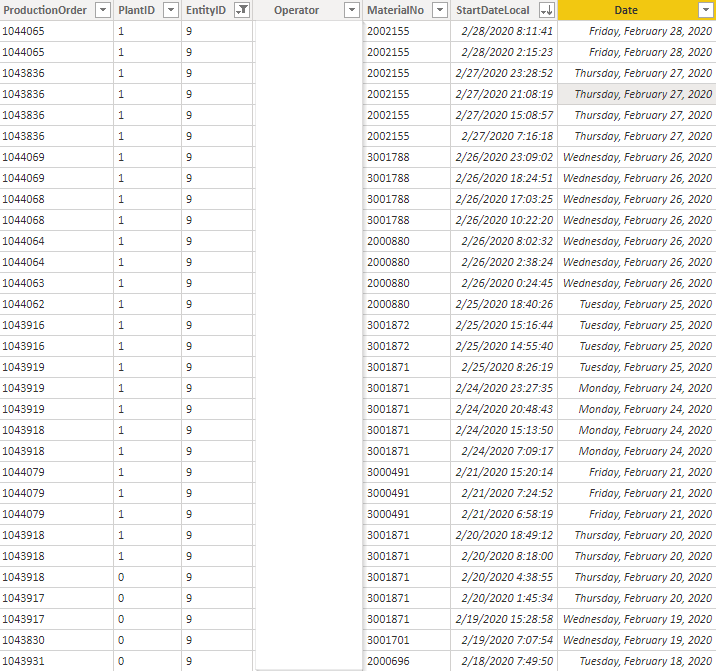
Task: Click the cell 2/18/2020 7:49:50
Action: click(x=504, y=661)
